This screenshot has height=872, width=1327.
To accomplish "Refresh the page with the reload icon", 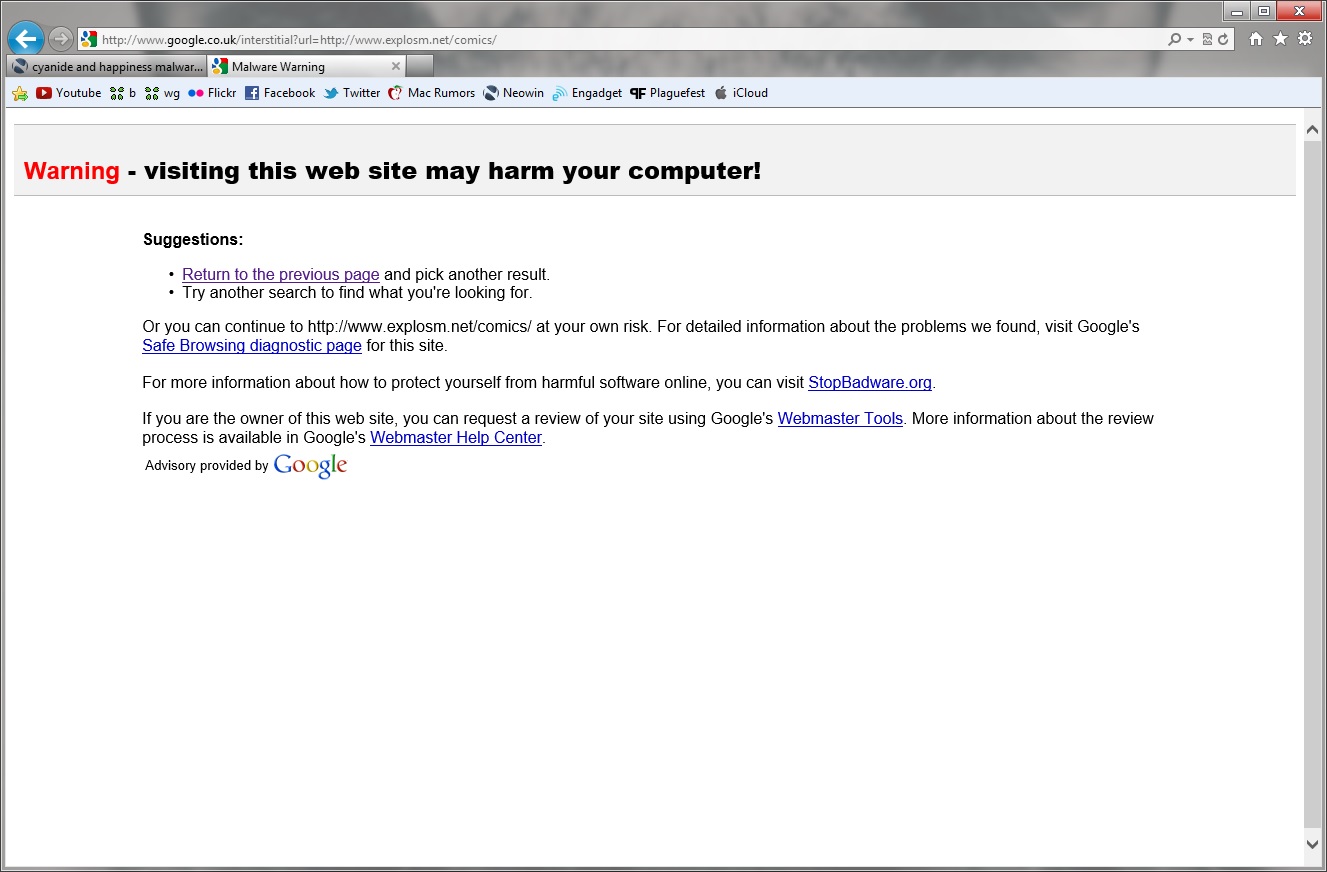I will (1223, 40).
